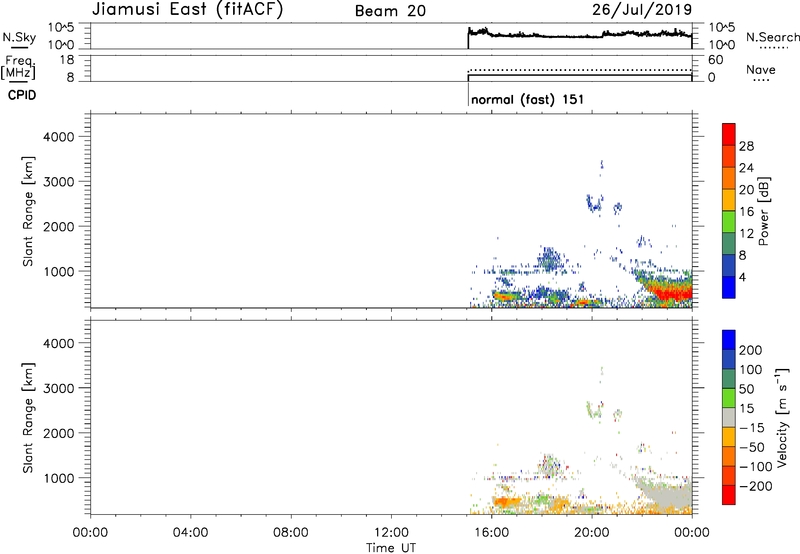Click the "Slant Range [km]" label of power panel
The width and height of the screenshot is (800, 554).
click(28, 211)
